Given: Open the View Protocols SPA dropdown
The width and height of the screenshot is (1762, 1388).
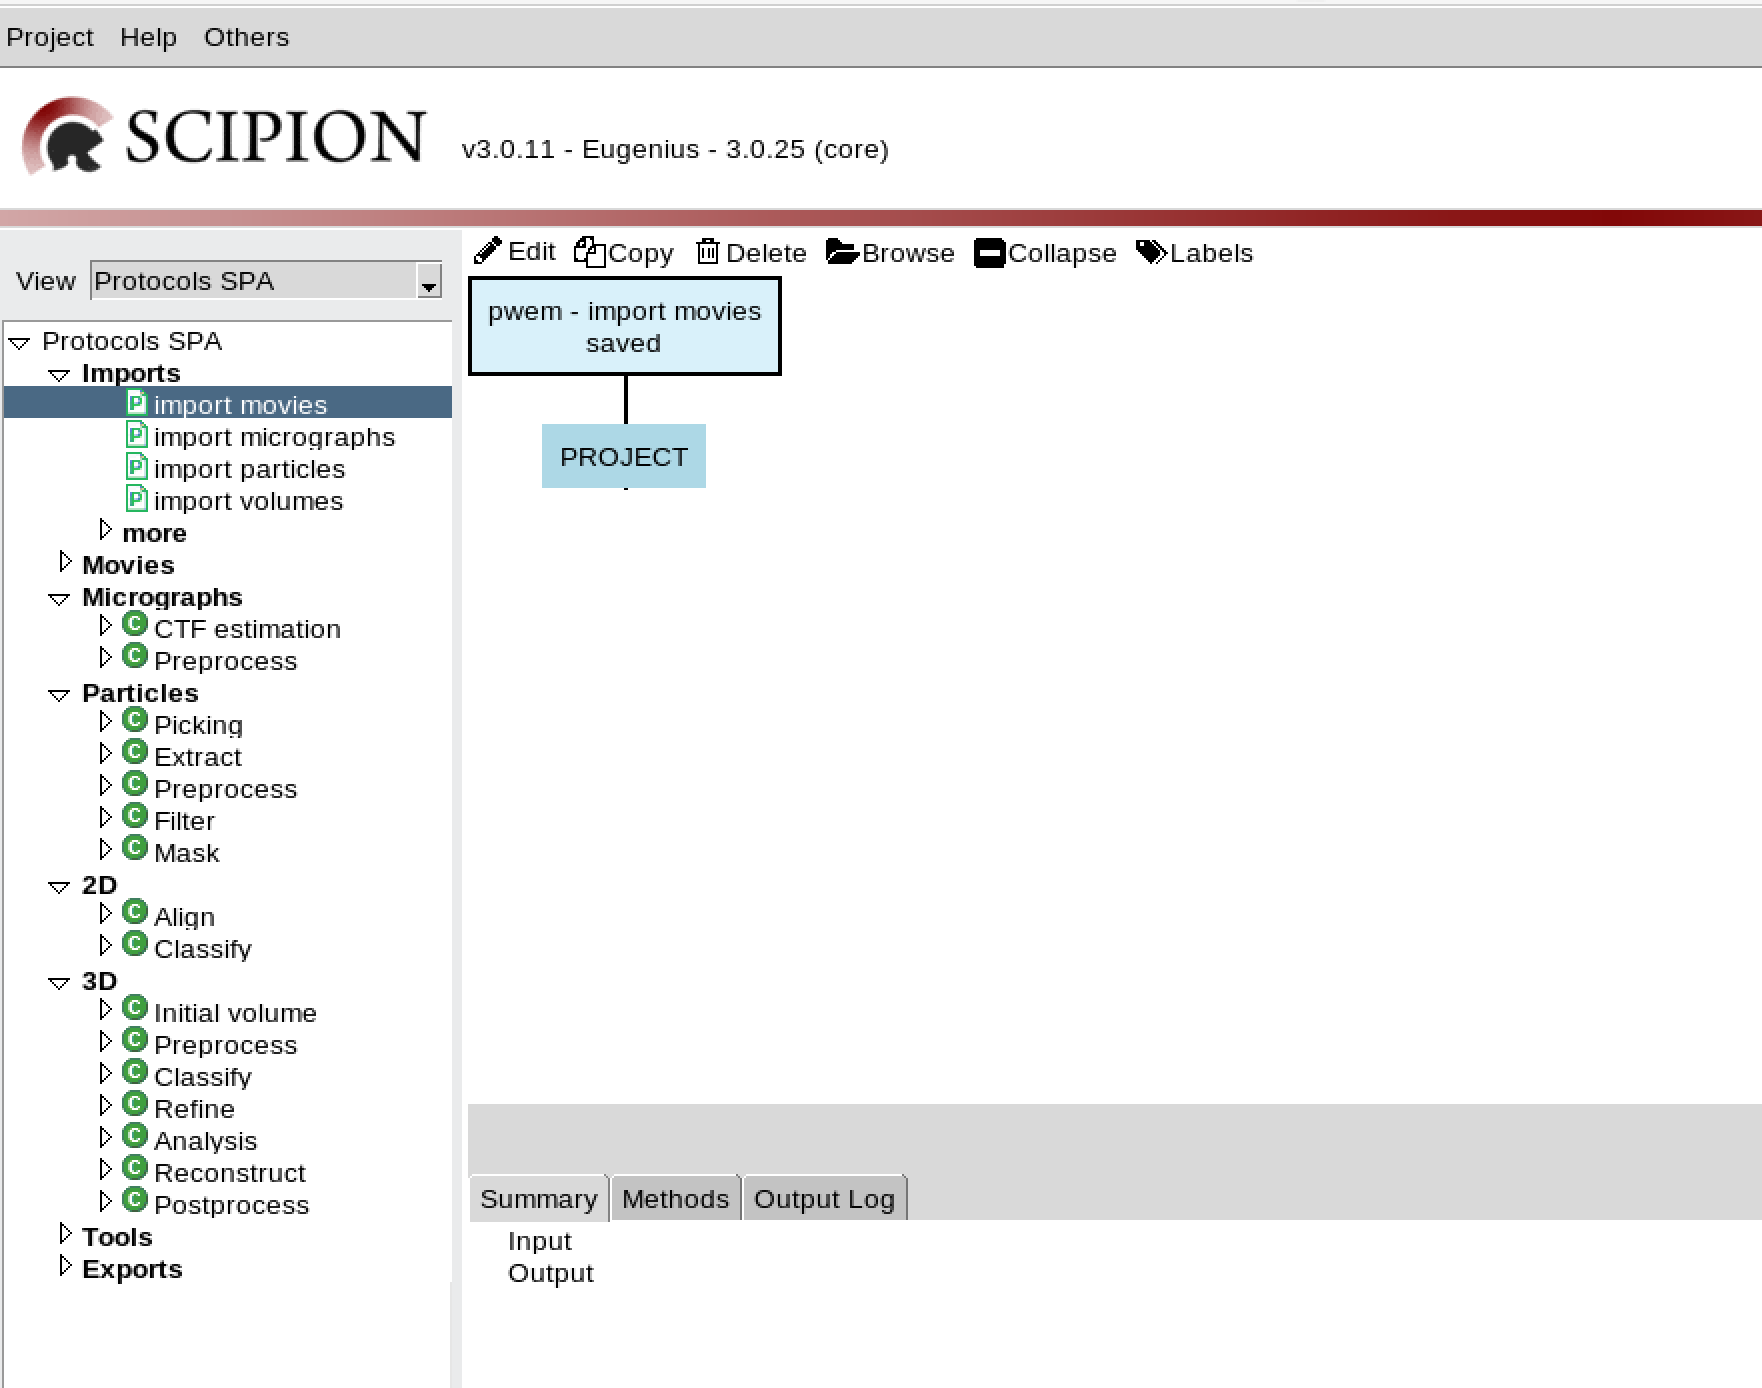Looking at the screenshot, I should click(x=428, y=281).
